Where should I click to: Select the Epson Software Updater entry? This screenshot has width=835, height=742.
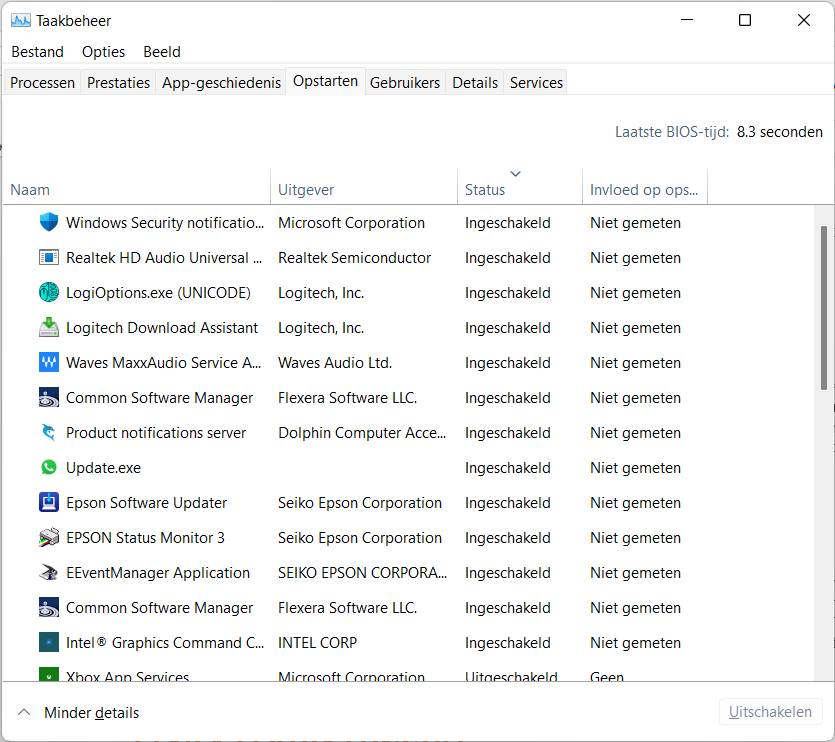[x=146, y=503]
